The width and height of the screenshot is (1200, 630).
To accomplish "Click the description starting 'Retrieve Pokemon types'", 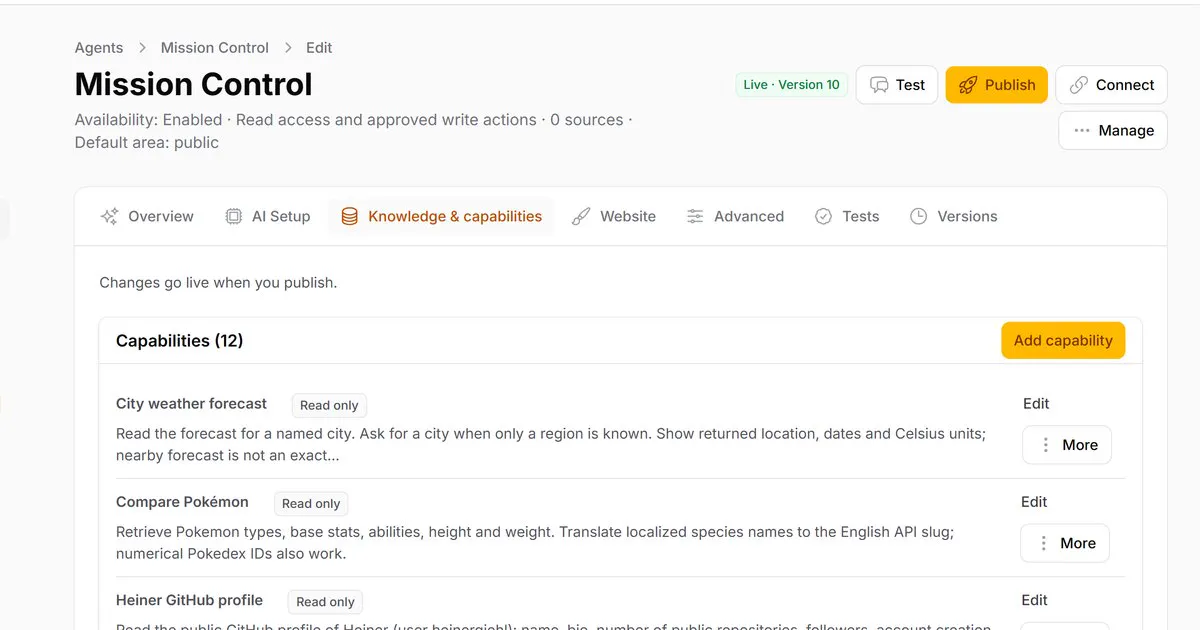I will 535,543.
